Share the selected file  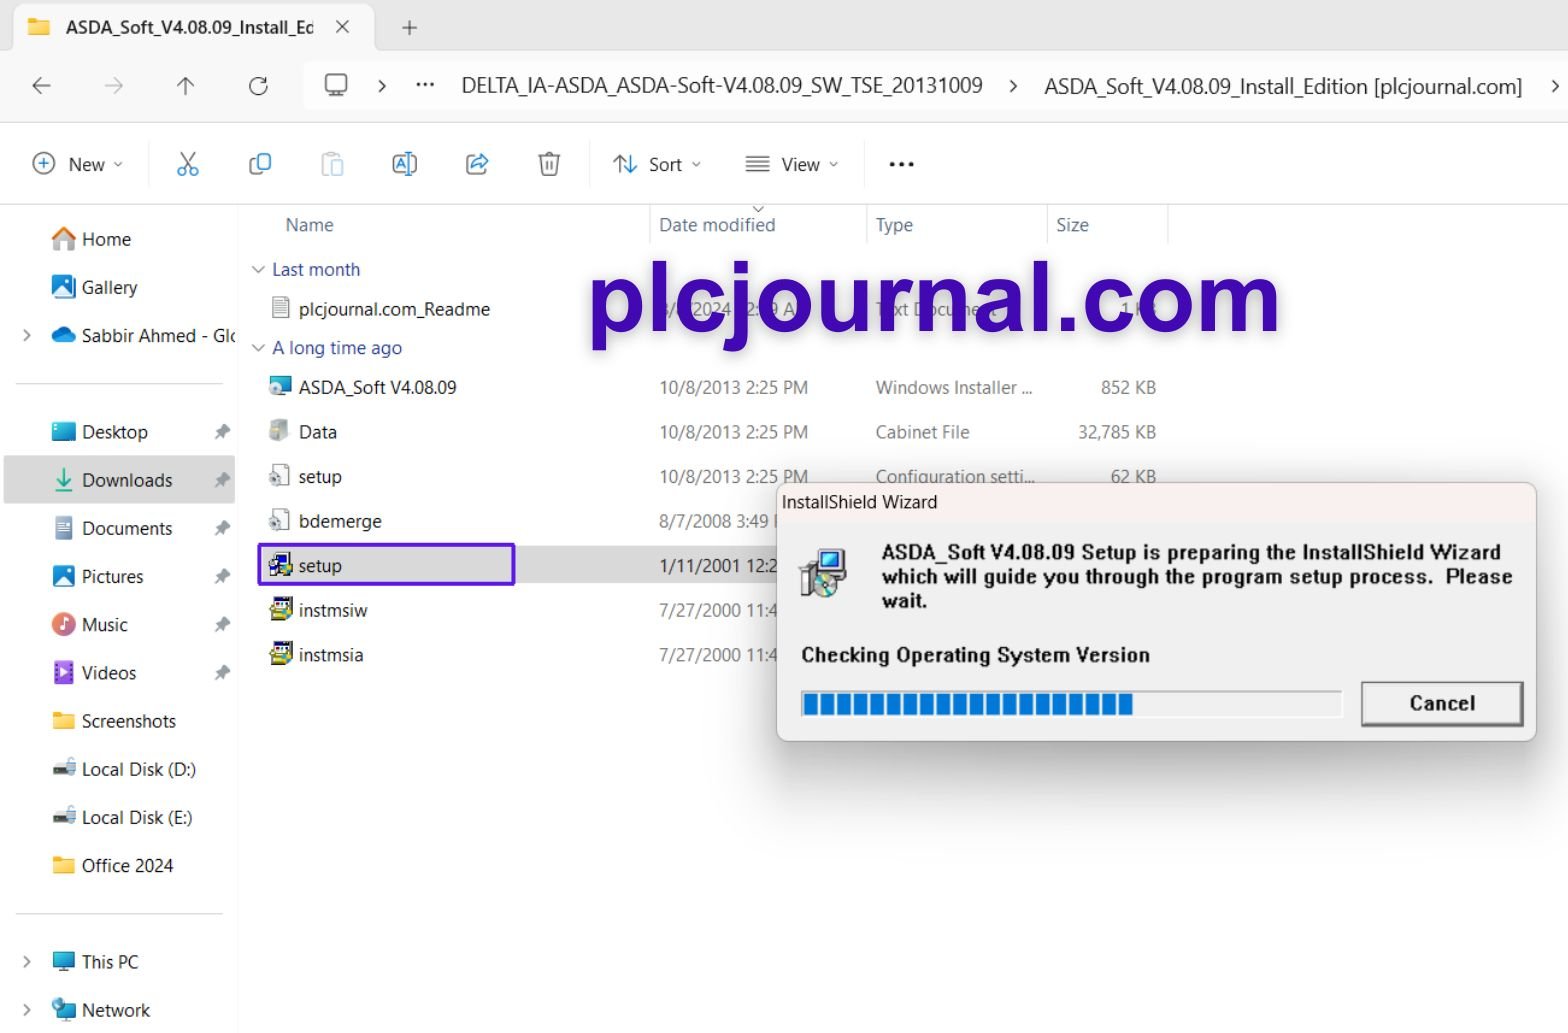pyautogui.click(x=477, y=164)
